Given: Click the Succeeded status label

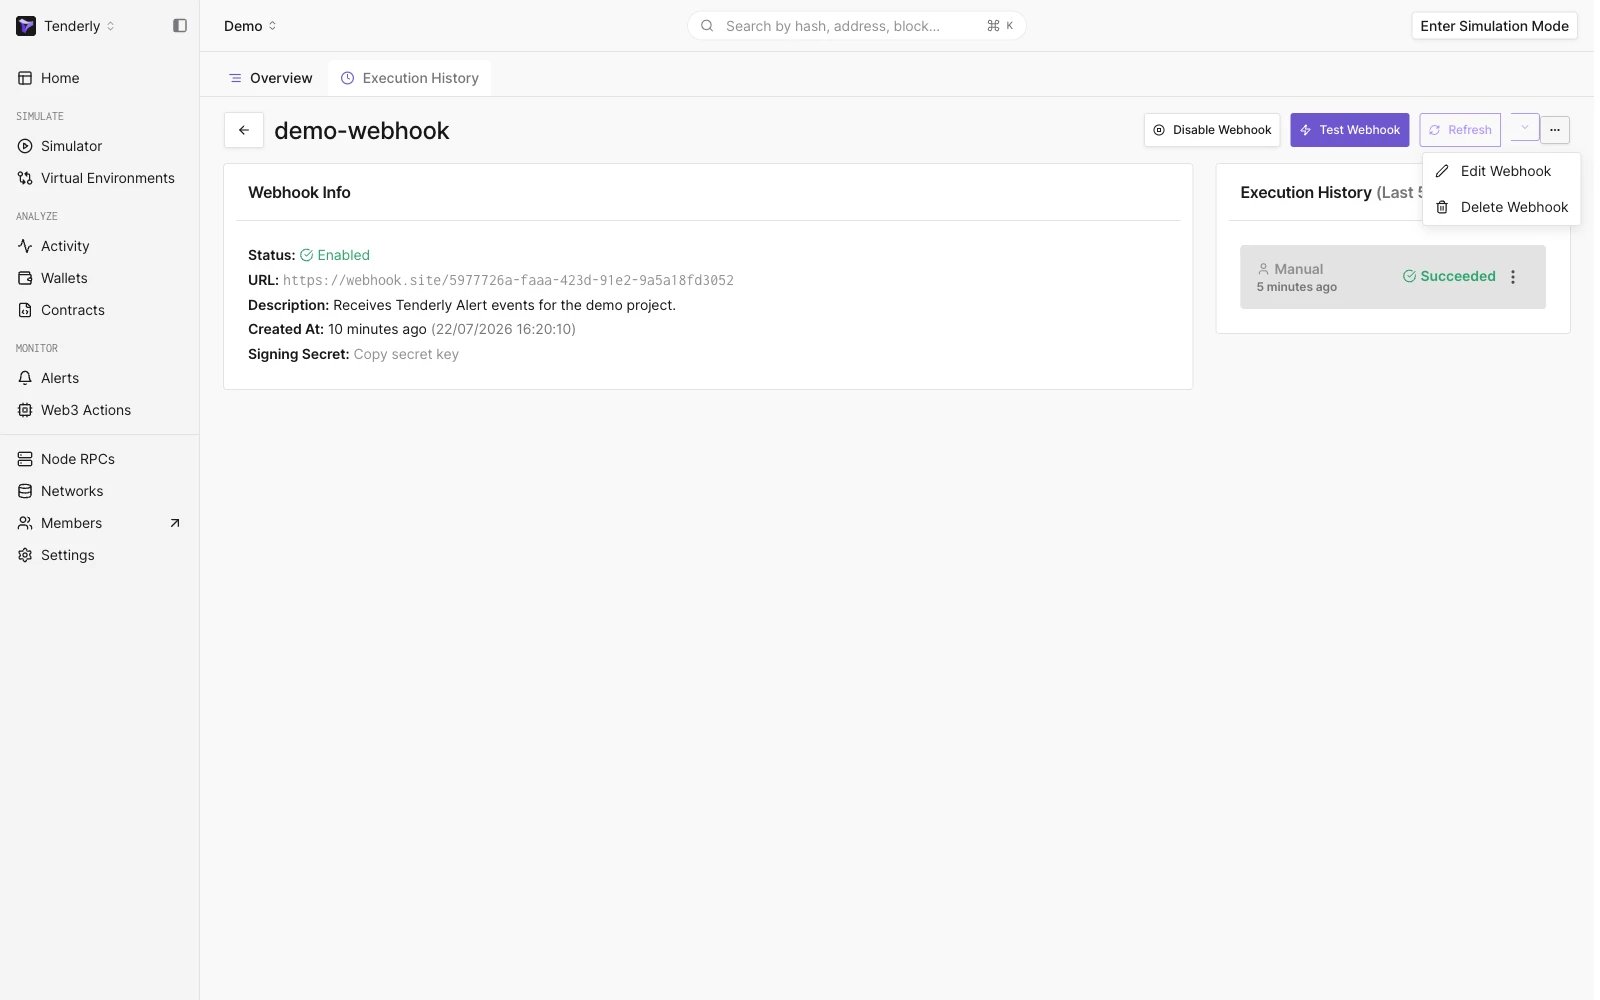Looking at the screenshot, I should pos(1449,276).
